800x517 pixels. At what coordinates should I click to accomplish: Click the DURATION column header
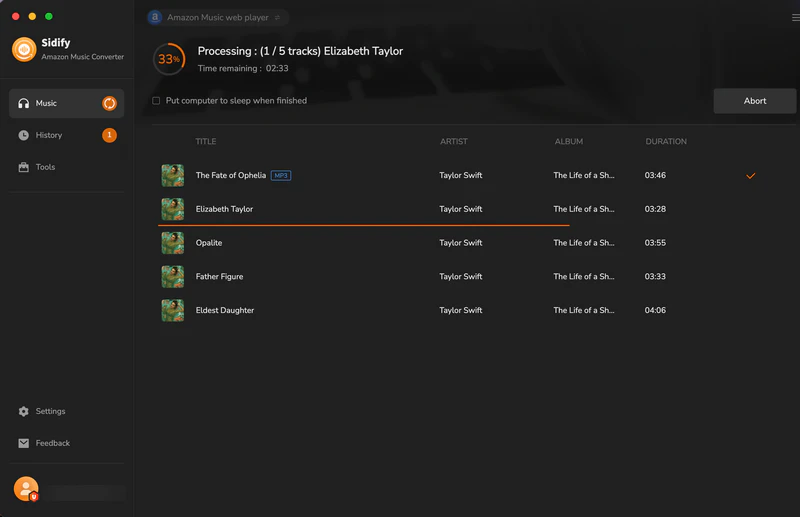(666, 141)
